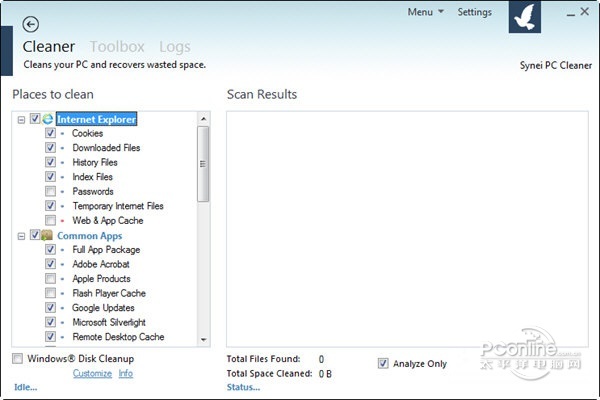Select the Adobe Acrobat label
The height and width of the screenshot is (400, 600).
[101, 264]
